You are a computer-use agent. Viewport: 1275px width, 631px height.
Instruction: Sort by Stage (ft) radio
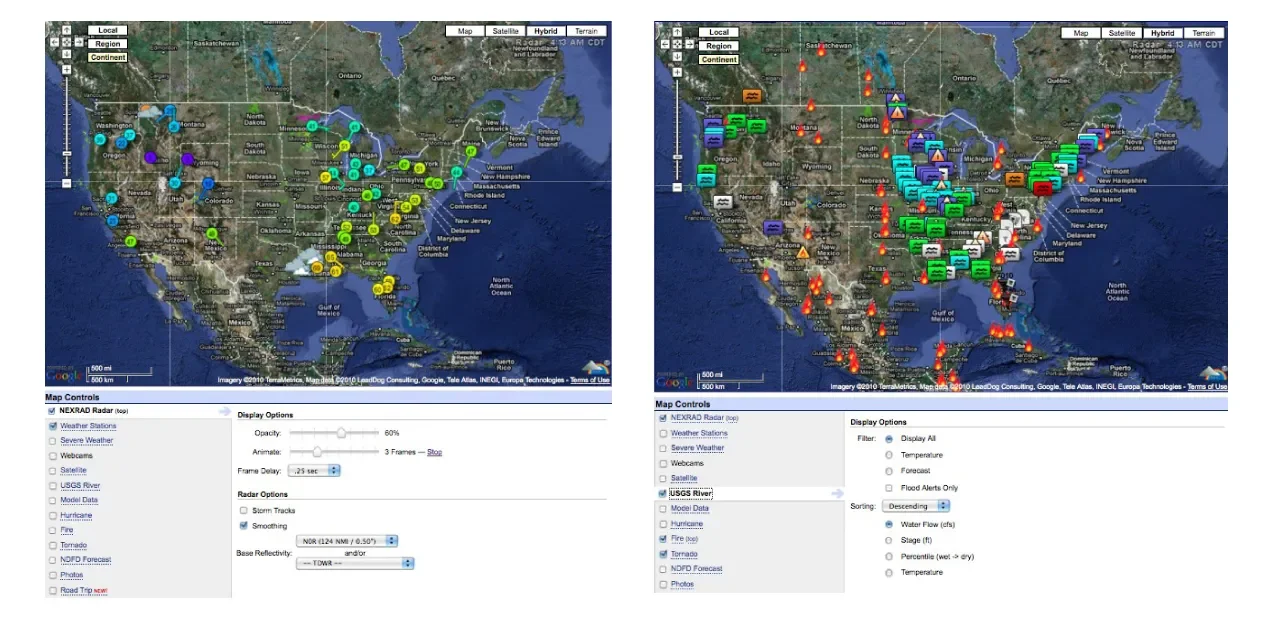click(888, 540)
